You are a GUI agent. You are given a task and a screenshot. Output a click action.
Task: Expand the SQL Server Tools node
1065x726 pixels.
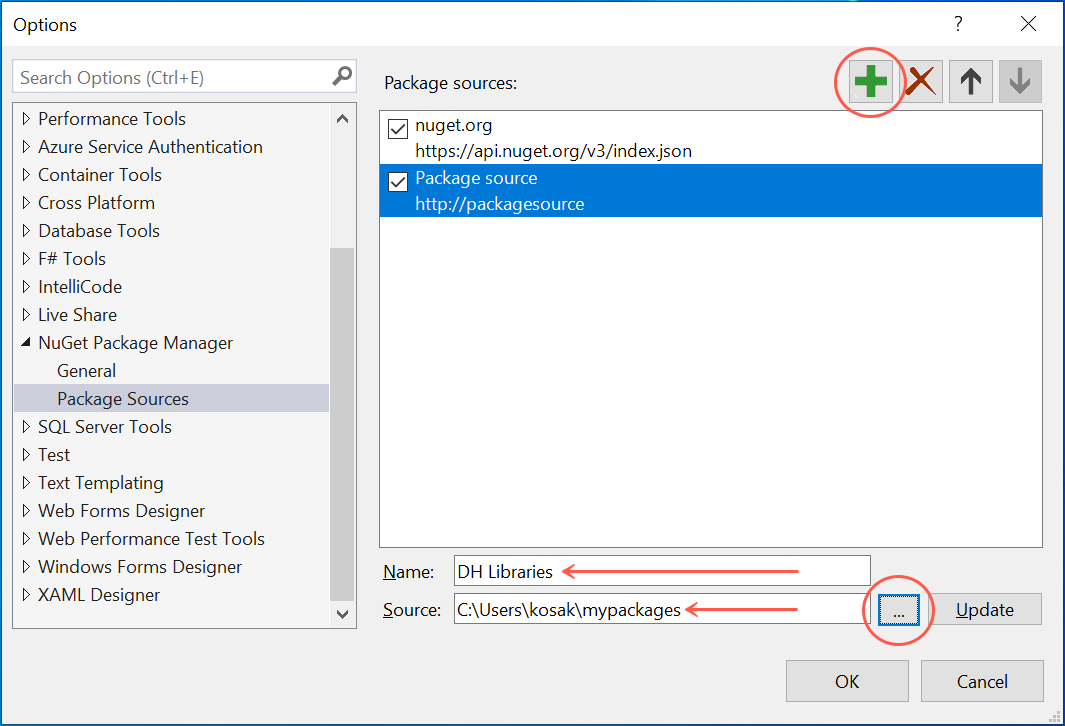coord(26,427)
